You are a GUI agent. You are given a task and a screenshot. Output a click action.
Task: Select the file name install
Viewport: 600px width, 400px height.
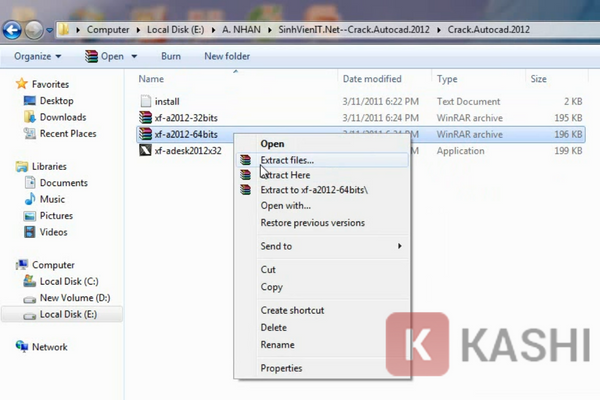167,101
